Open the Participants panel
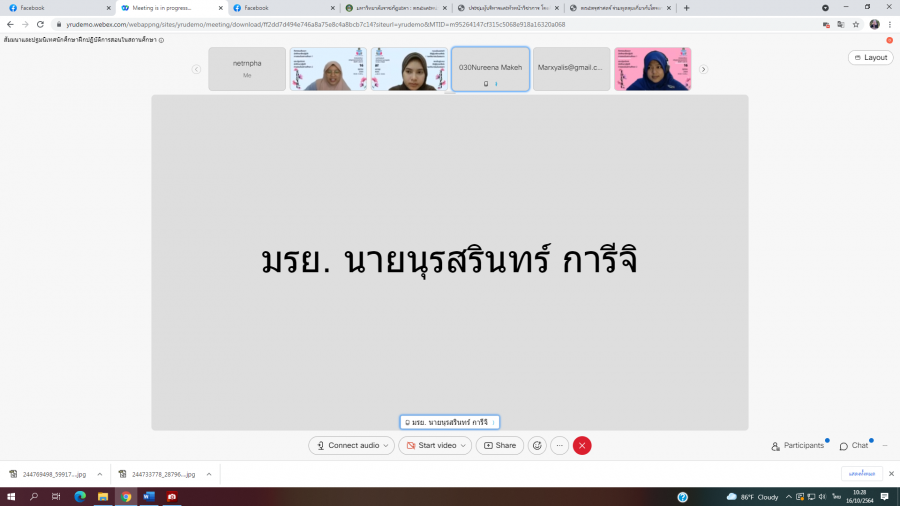900x506 pixels. 798,446
